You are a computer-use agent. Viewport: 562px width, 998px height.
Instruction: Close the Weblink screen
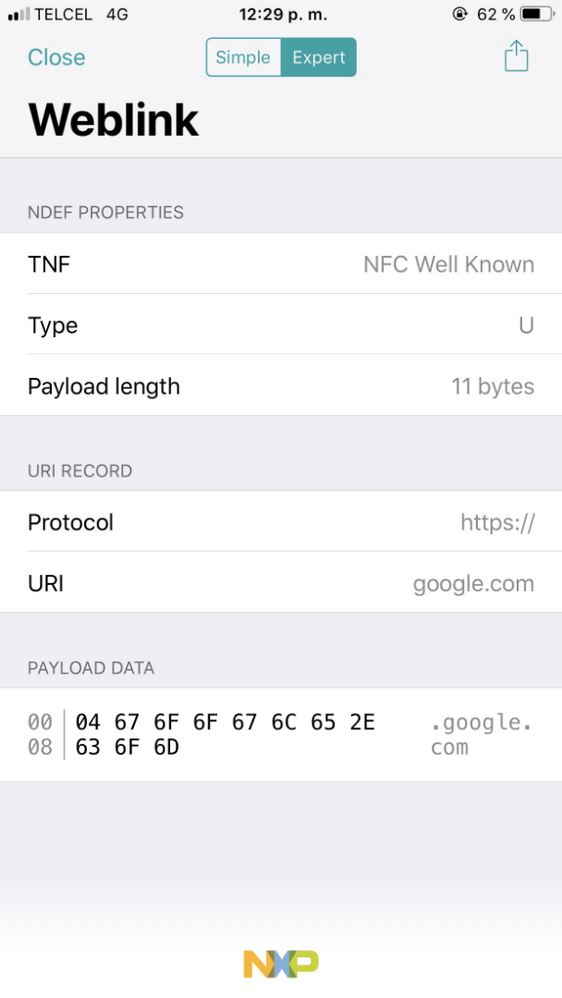57,57
